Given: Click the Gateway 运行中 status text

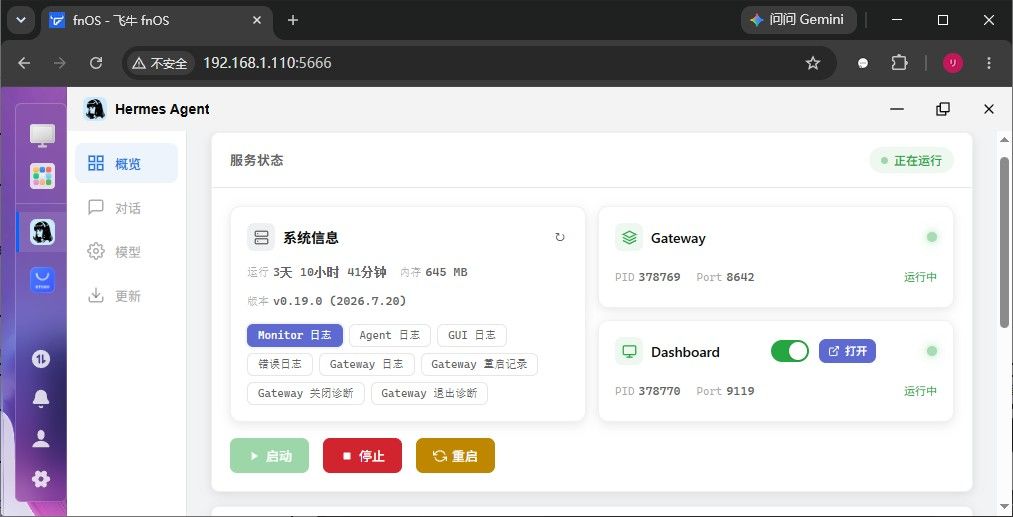Looking at the screenshot, I should [920, 277].
